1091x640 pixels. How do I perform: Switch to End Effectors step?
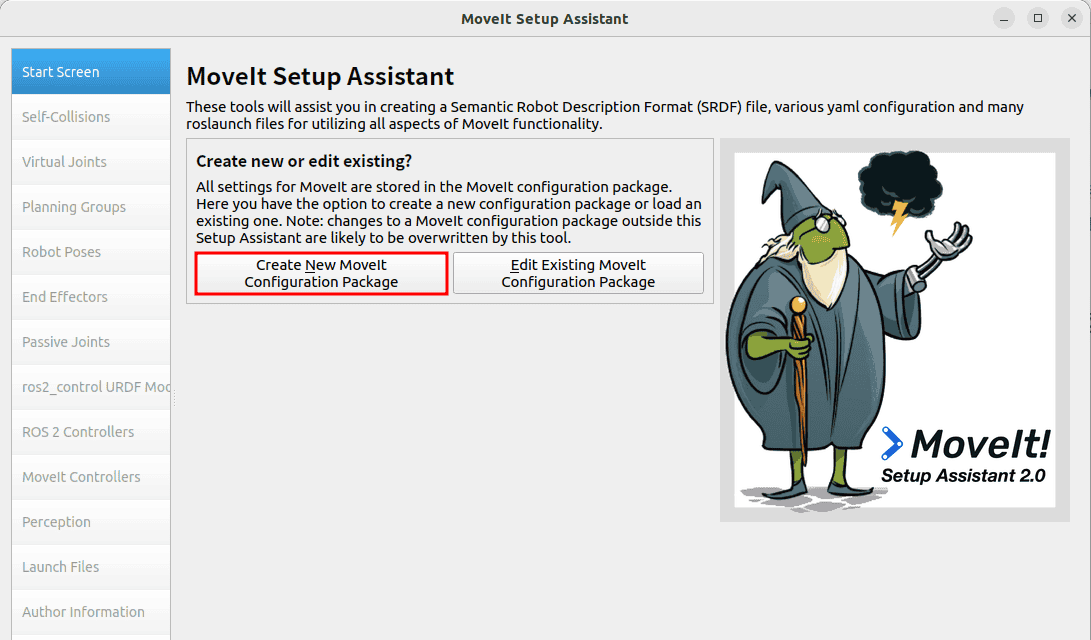[x=90, y=297]
